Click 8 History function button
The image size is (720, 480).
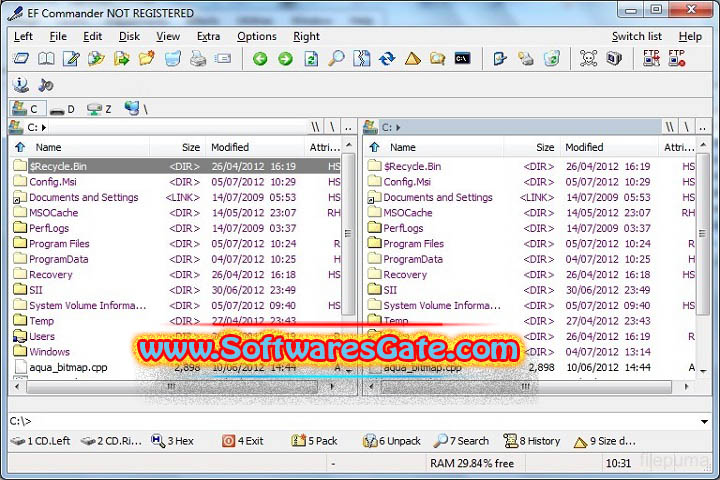(532, 441)
